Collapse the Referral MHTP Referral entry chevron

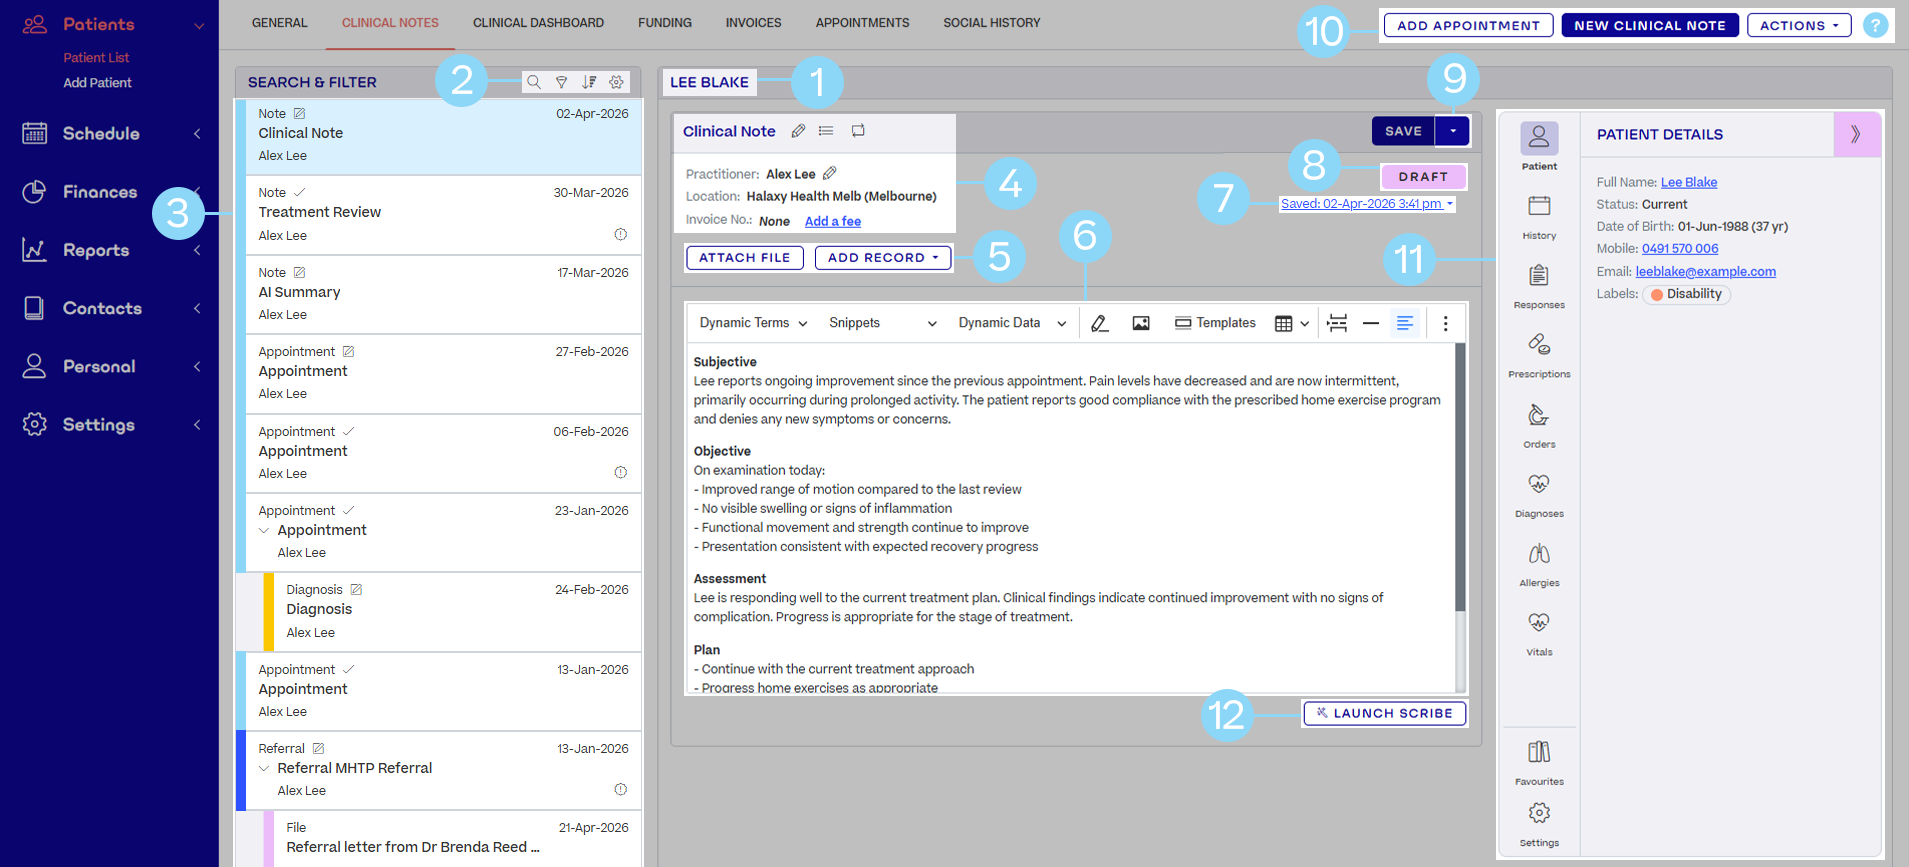coord(264,768)
